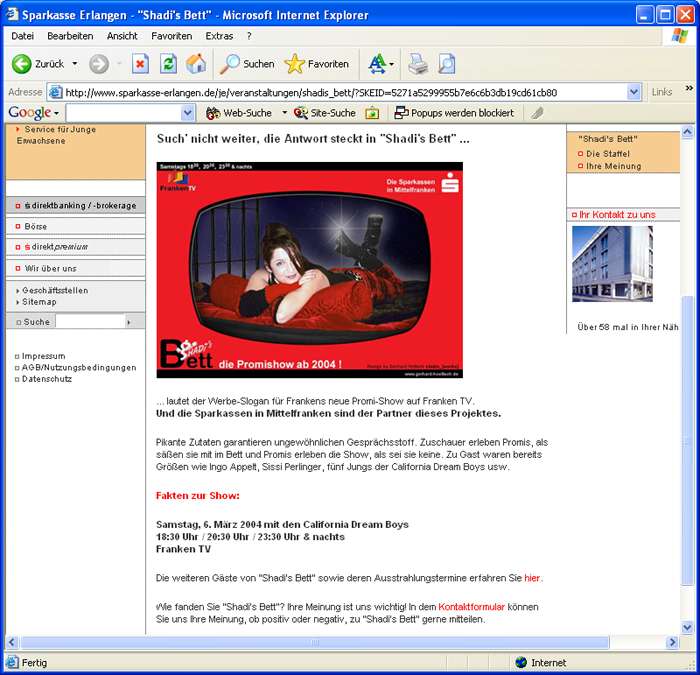This screenshot has width=700, height=675.
Task: Click the red 'hier' link
Action: pyautogui.click(x=532, y=578)
